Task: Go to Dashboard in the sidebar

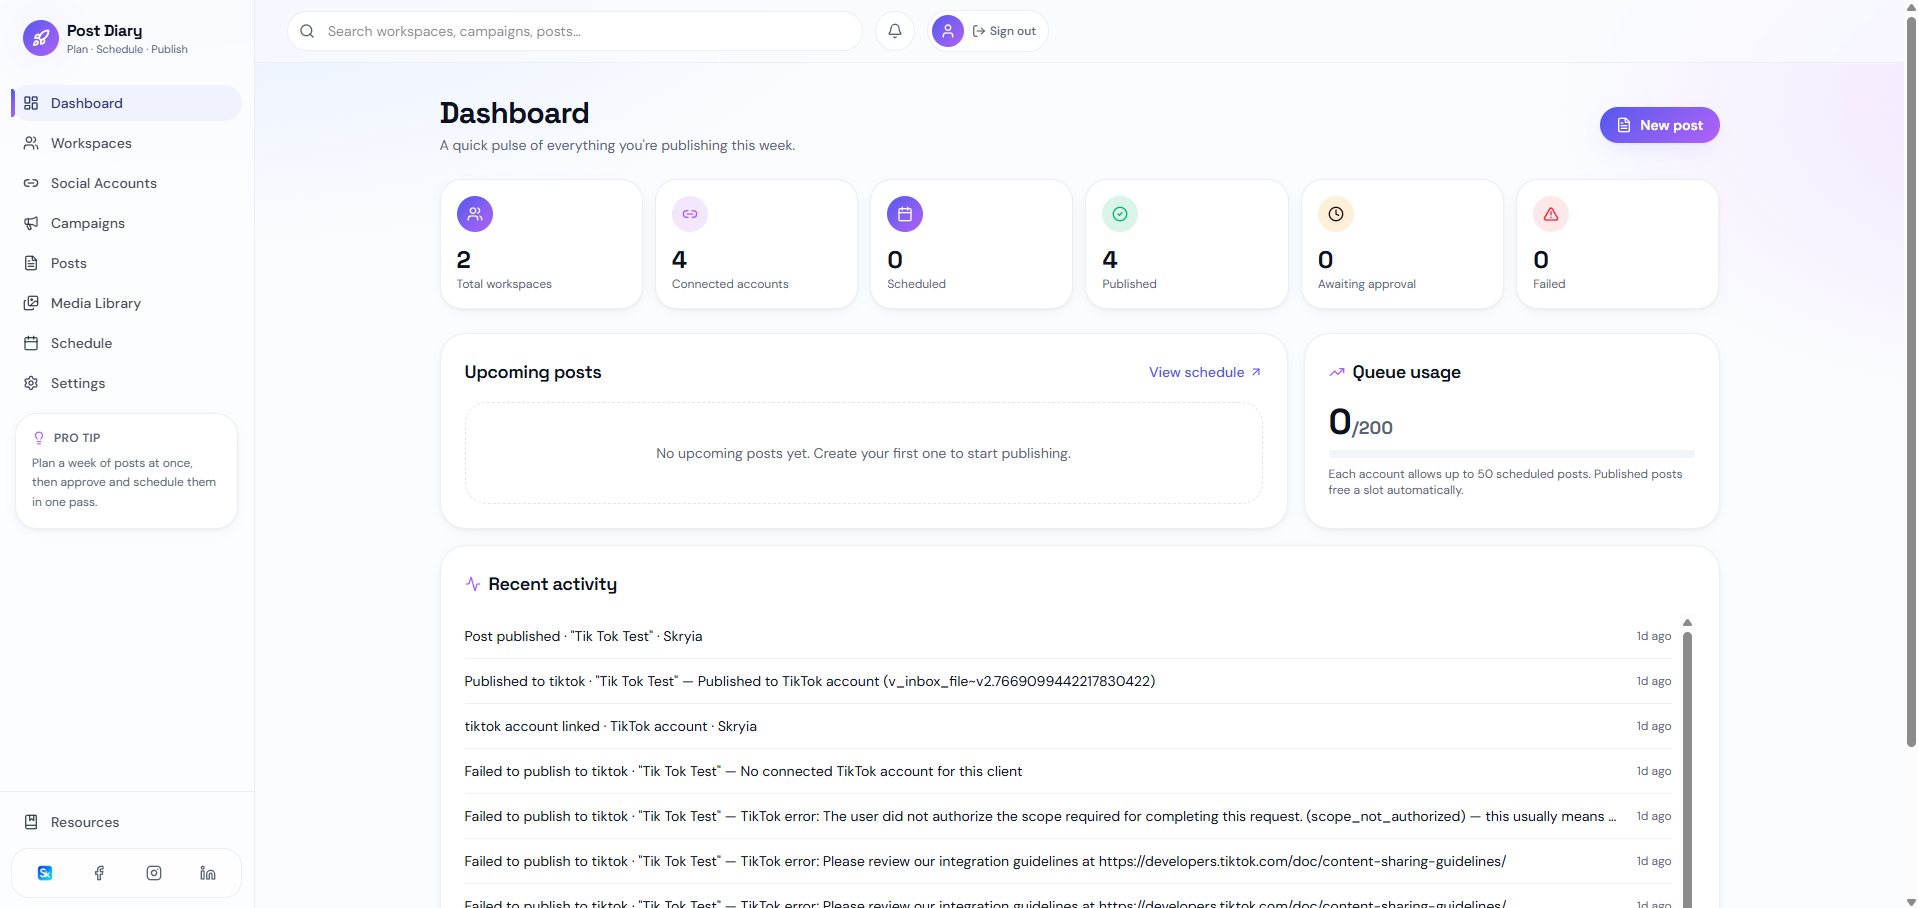Action: pos(126,103)
